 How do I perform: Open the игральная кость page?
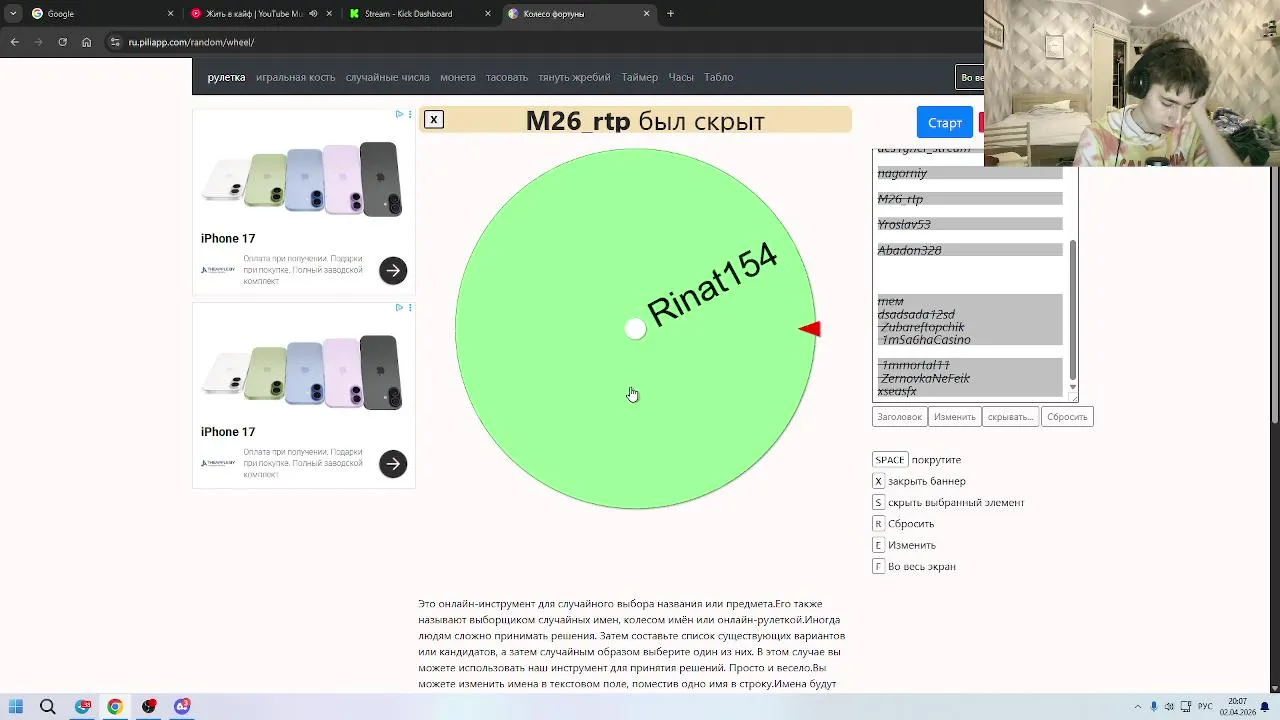295,77
